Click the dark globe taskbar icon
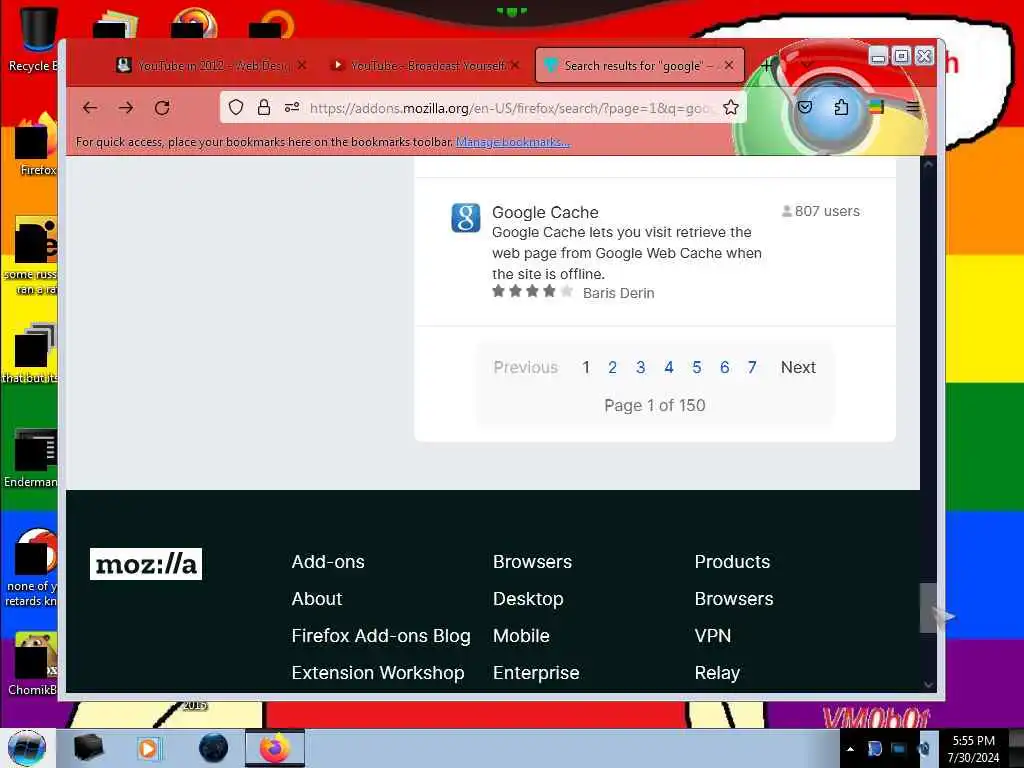 (x=213, y=748)
